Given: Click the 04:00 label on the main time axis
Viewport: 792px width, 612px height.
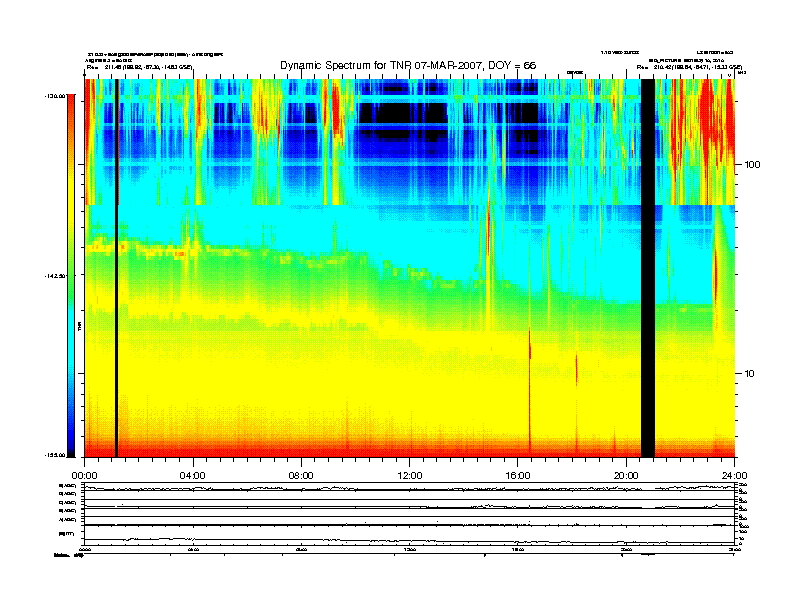Looking at the screenshot, I should pos(193,476).
